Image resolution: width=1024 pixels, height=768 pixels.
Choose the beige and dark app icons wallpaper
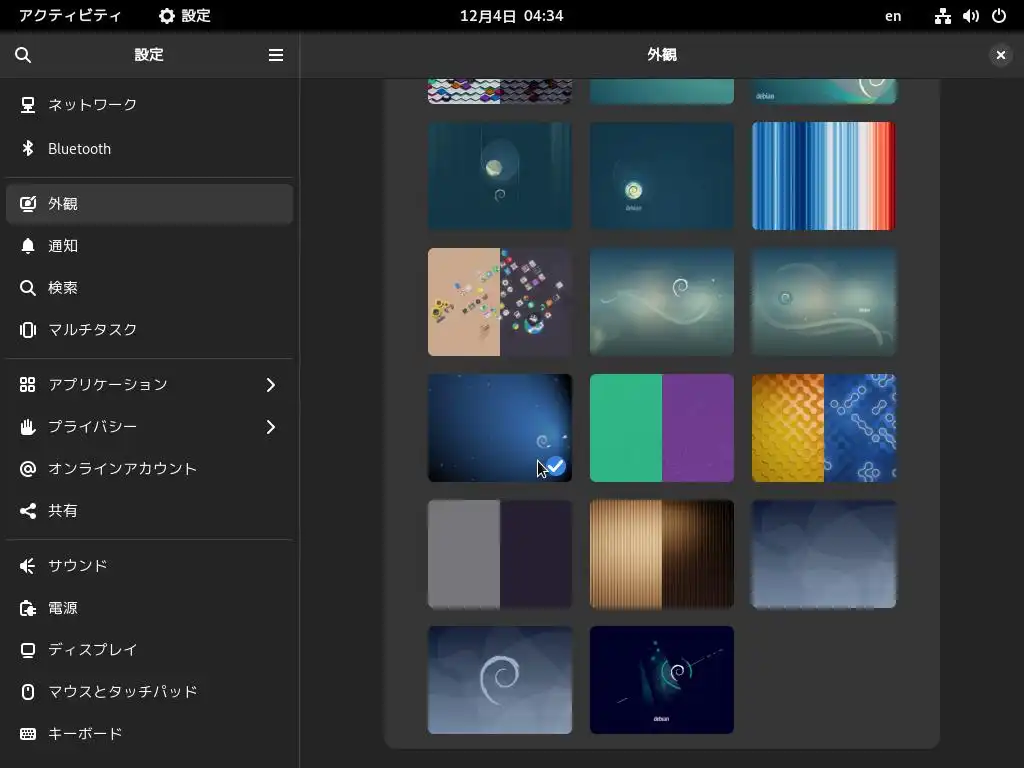coord(500,302)
